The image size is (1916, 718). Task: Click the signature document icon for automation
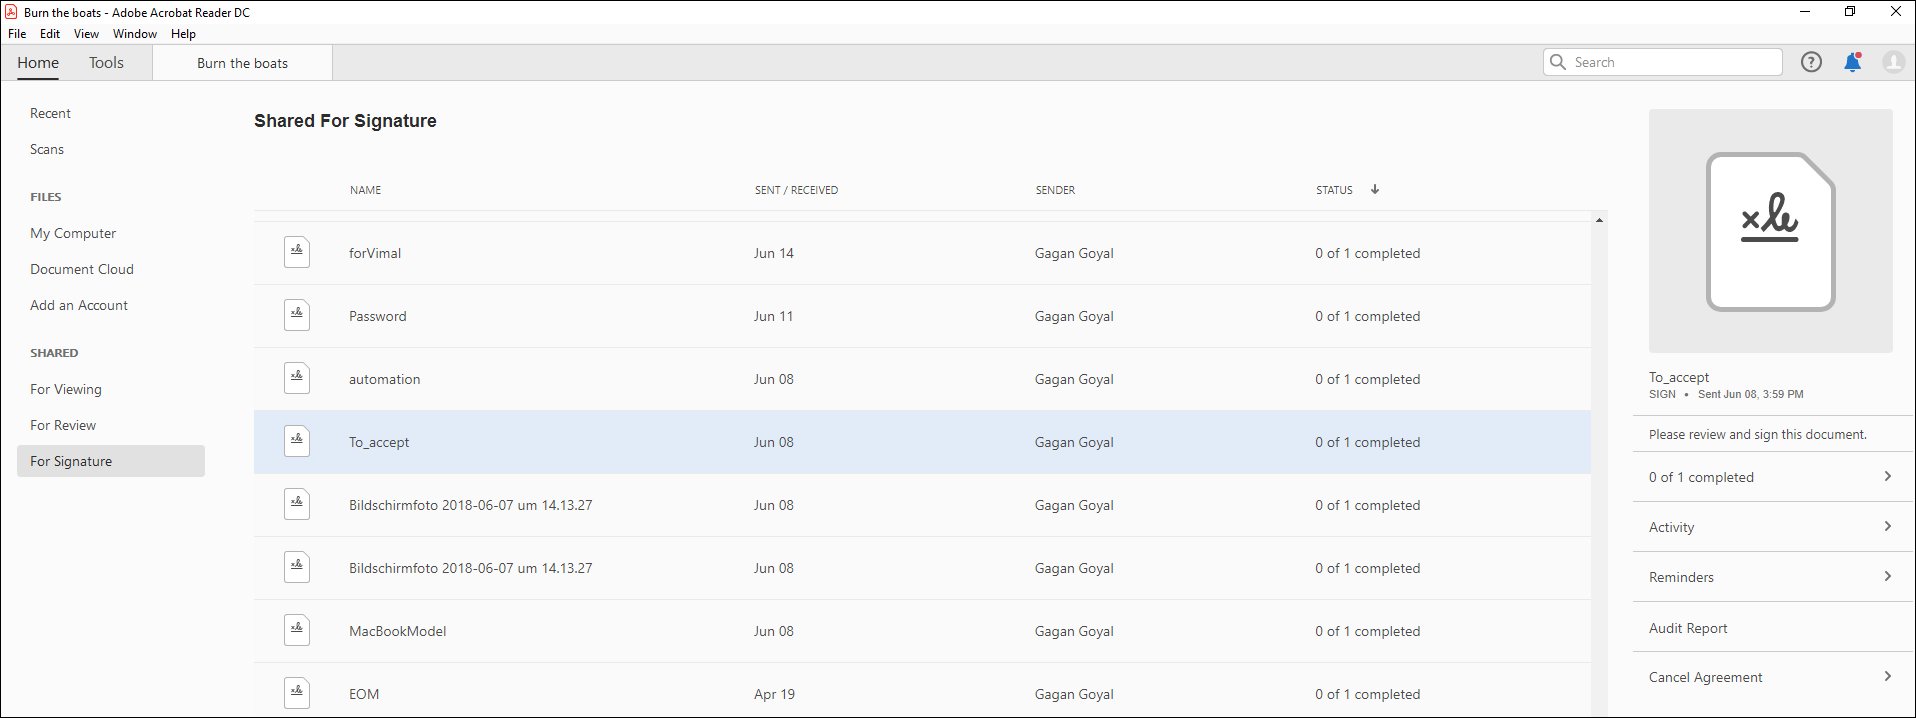[x=297, y=378]
